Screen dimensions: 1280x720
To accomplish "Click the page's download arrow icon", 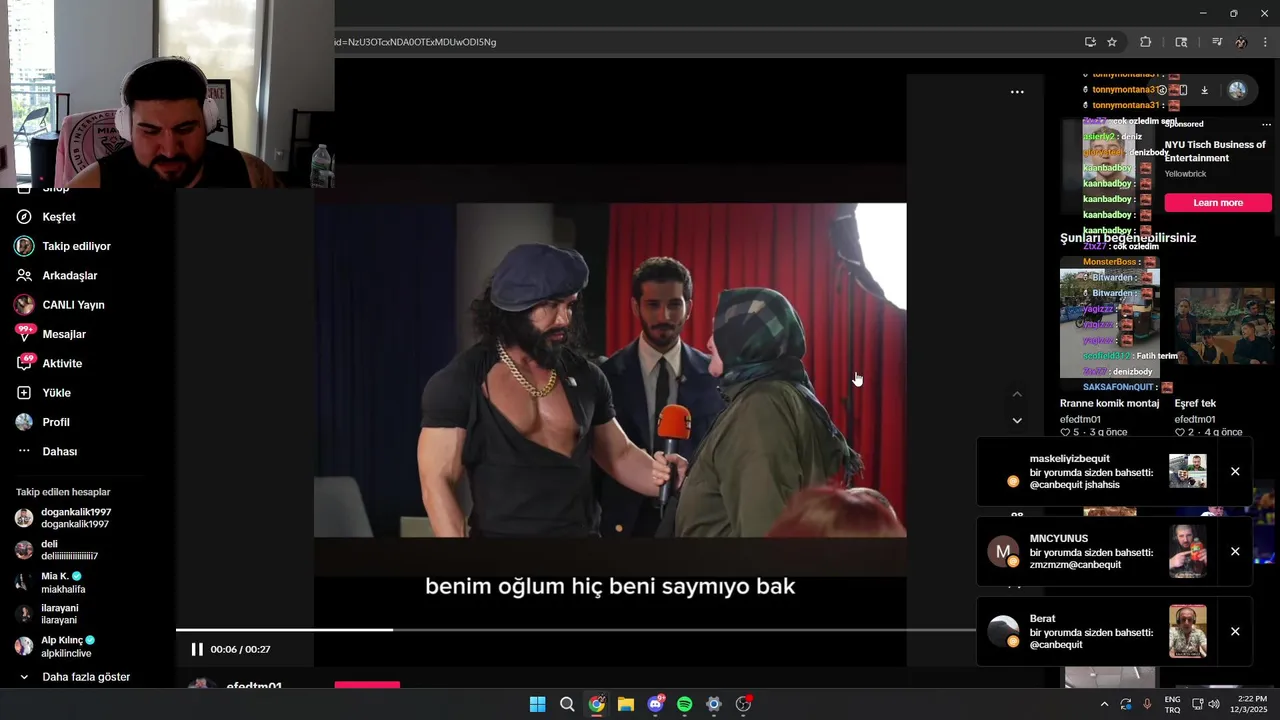I will (1204, 90).
